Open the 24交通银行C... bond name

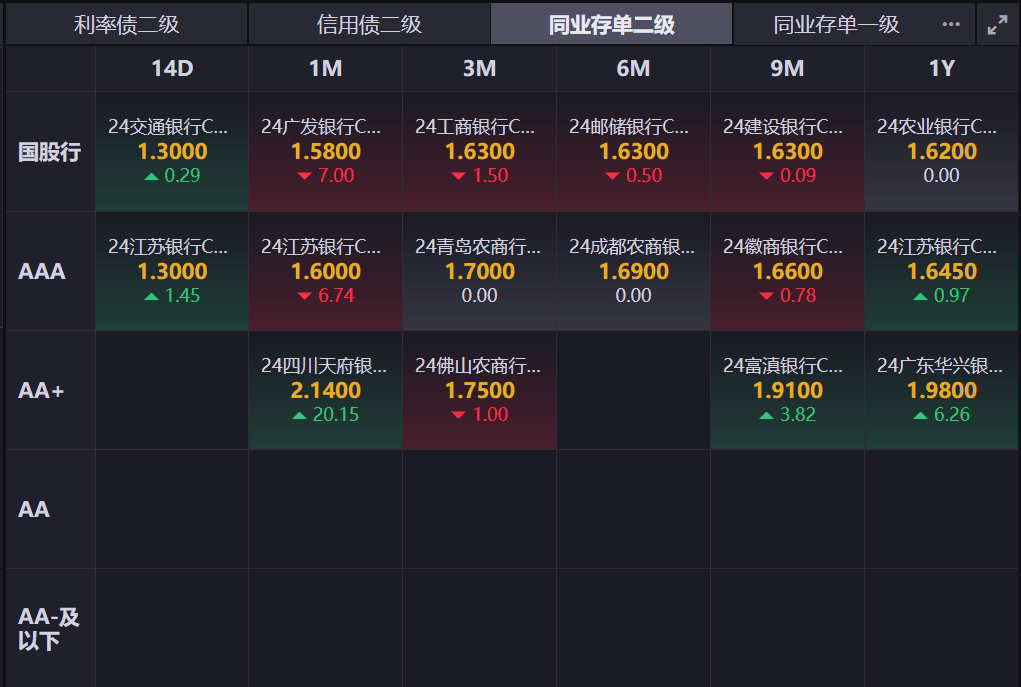168,126
